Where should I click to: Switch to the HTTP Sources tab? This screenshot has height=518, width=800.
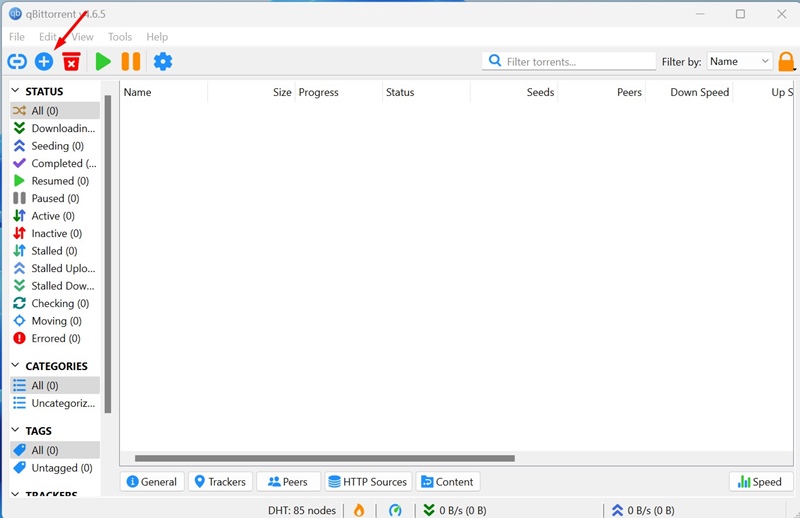(x=368, y=482)
